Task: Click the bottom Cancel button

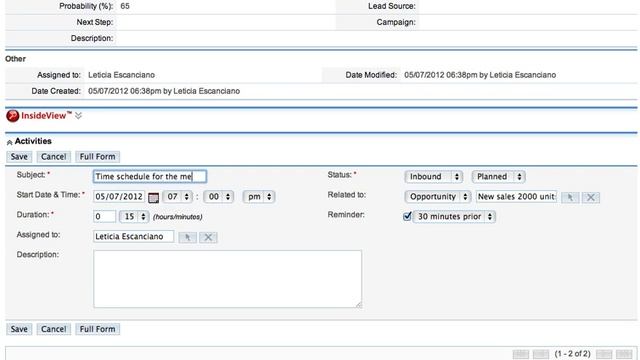Action: pyautogui.click(x=53, y=329)
